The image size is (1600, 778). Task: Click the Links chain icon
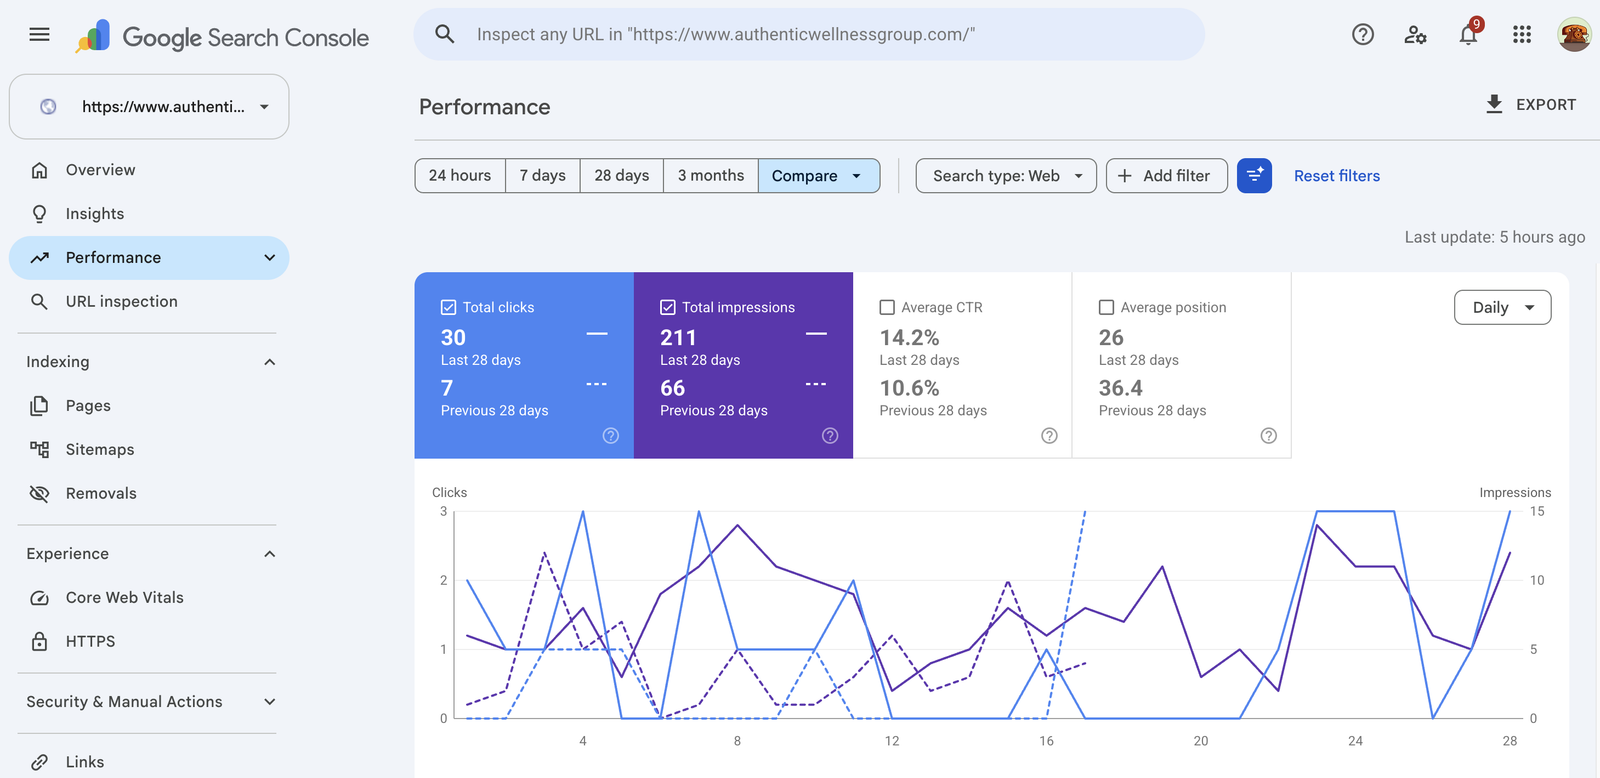[39, 762]
